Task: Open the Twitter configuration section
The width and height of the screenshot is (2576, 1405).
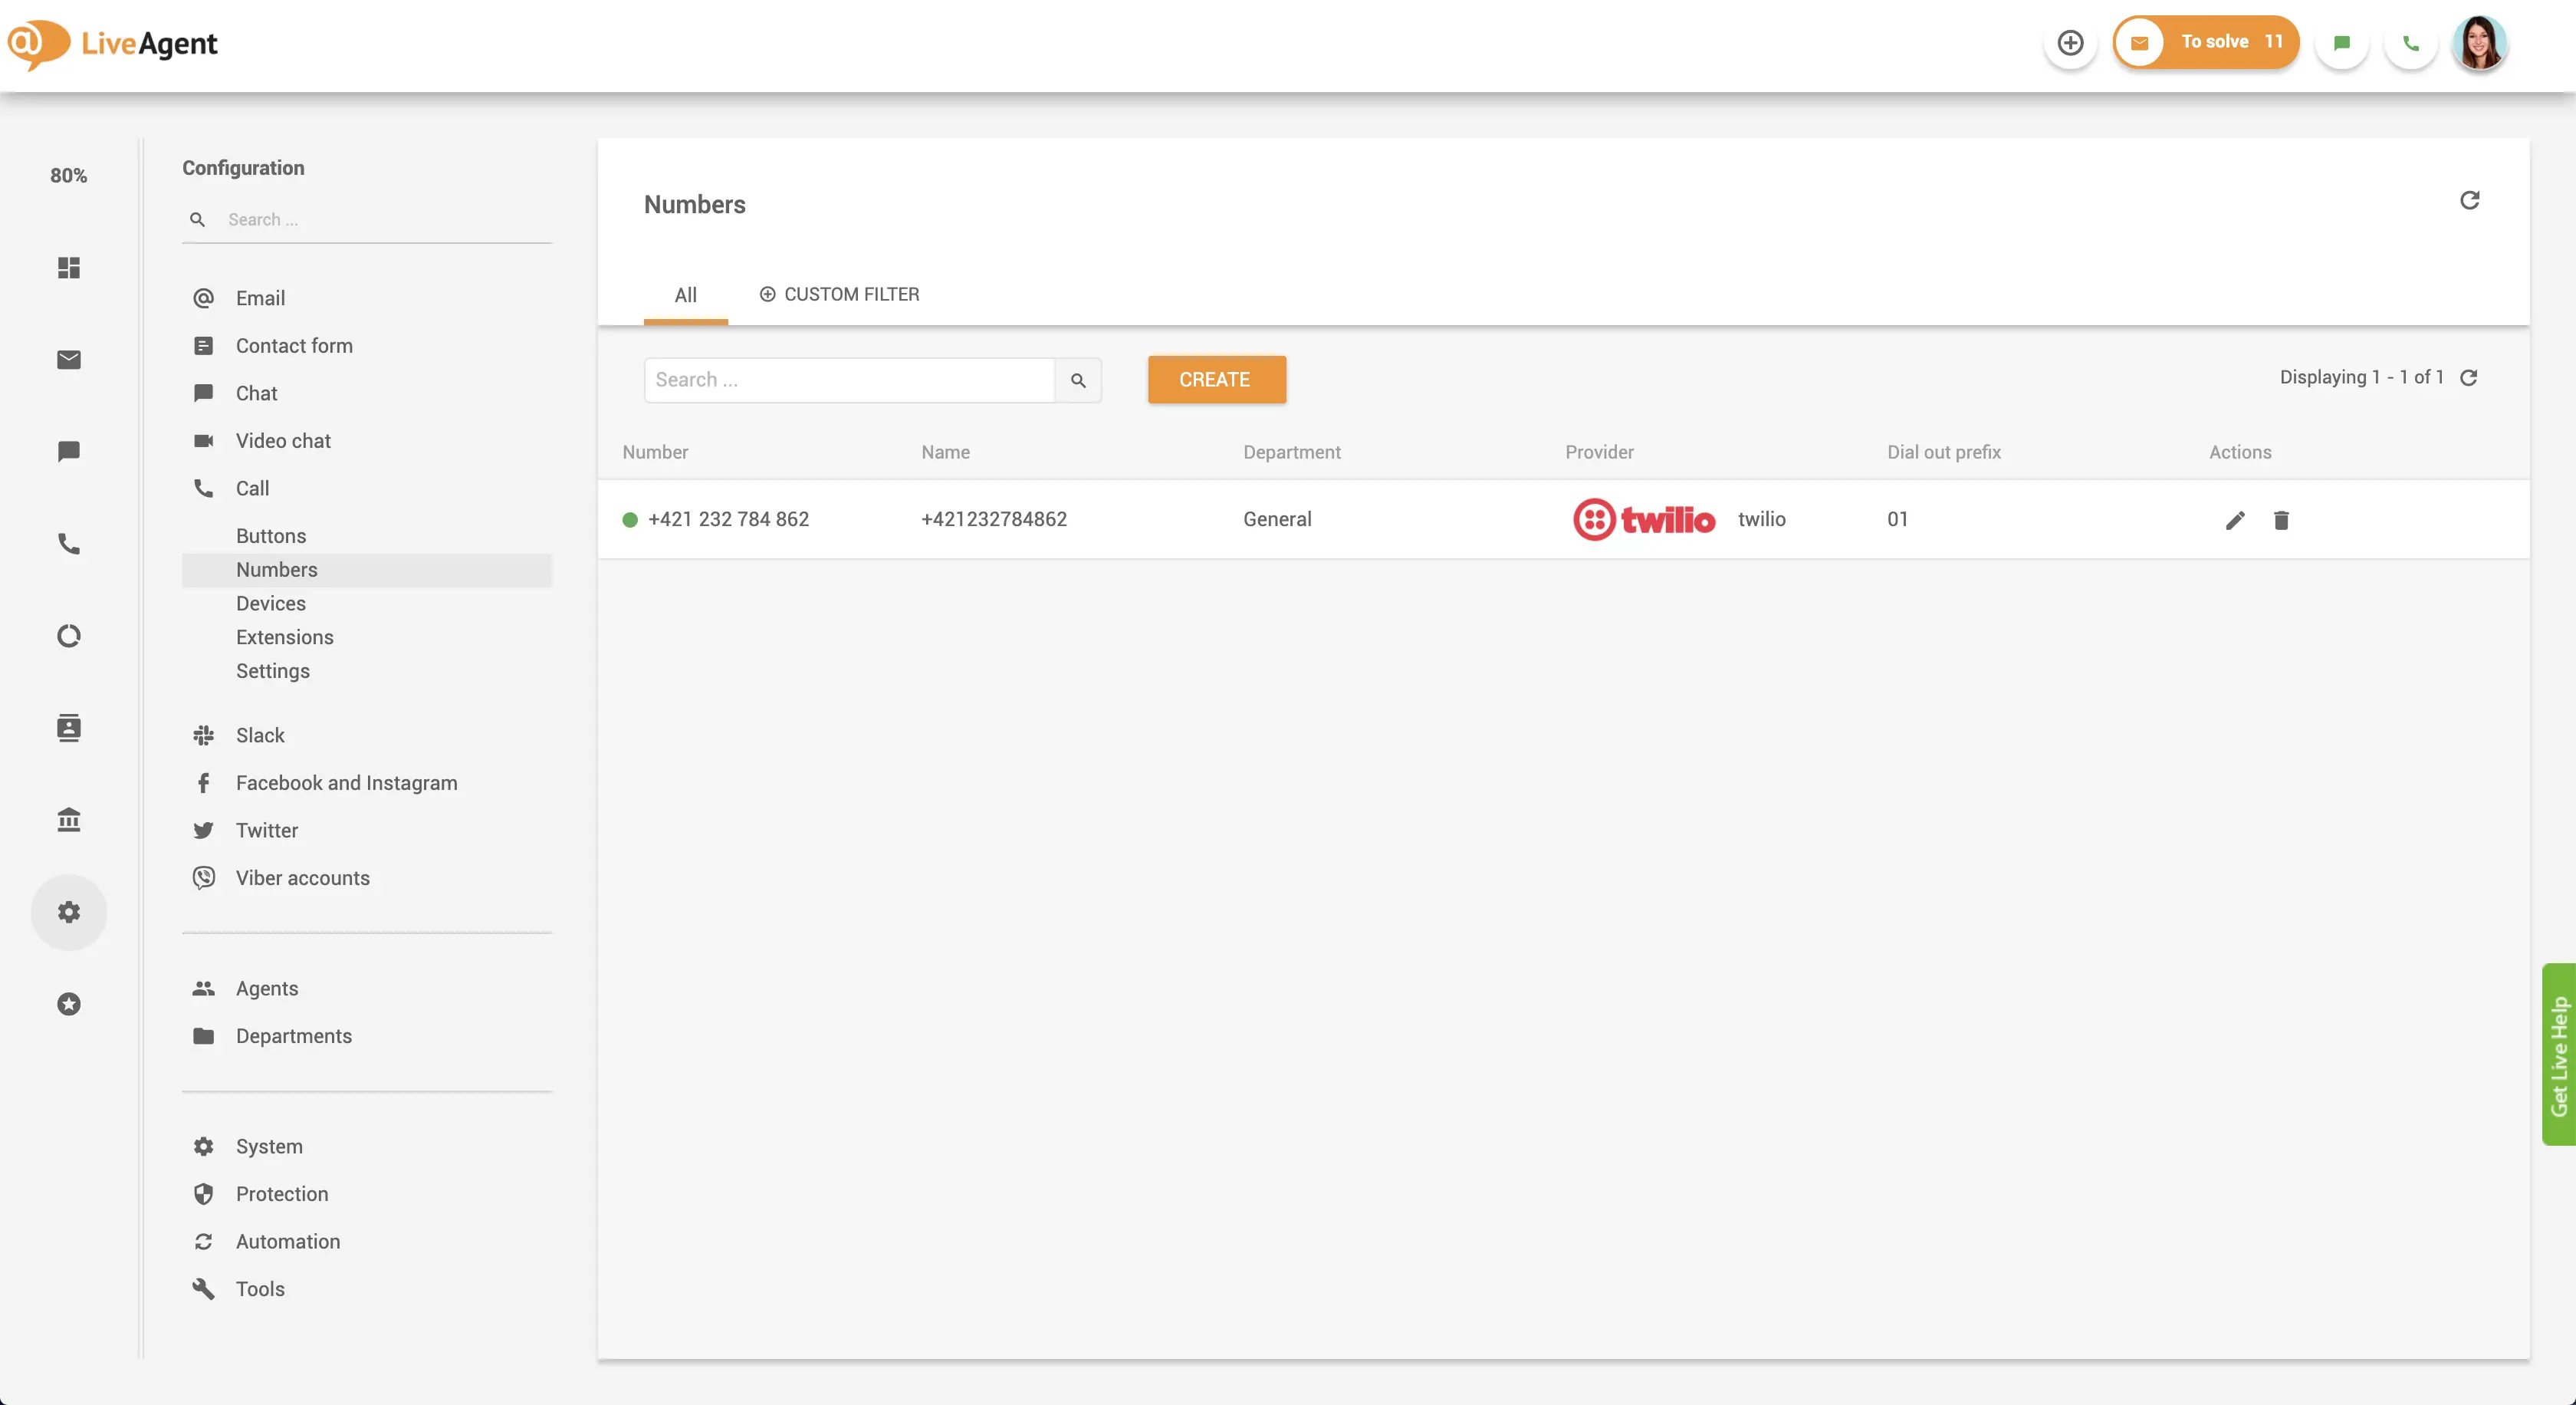Action: [x=266, y=830]
